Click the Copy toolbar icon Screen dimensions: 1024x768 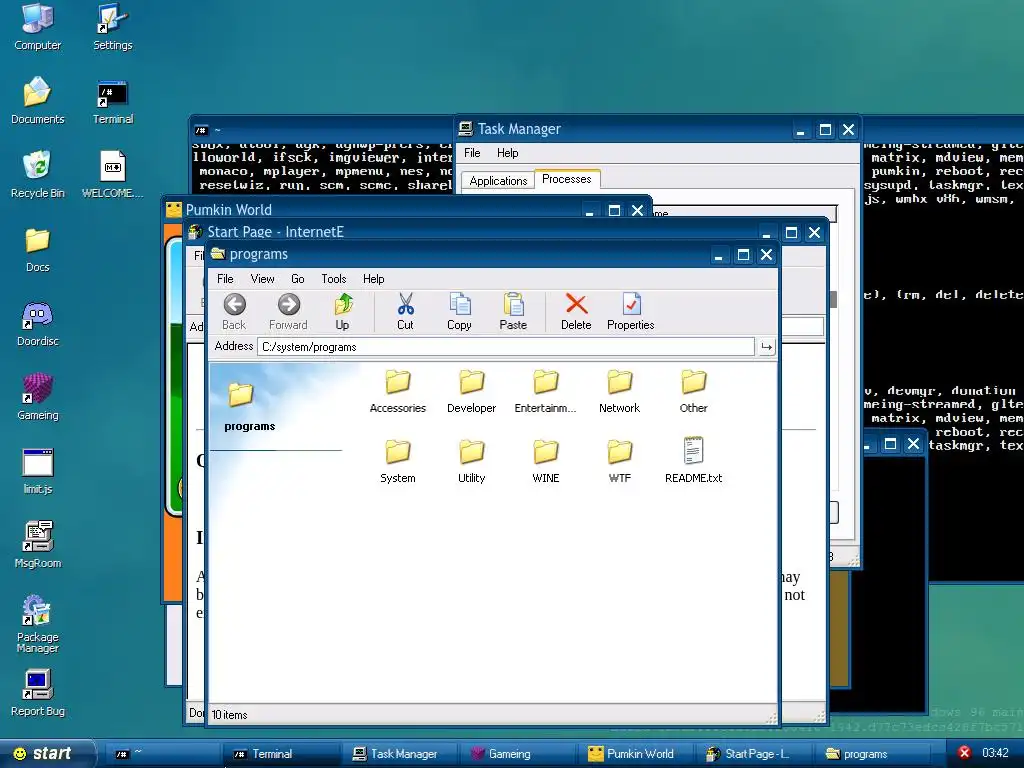[459, 312]
